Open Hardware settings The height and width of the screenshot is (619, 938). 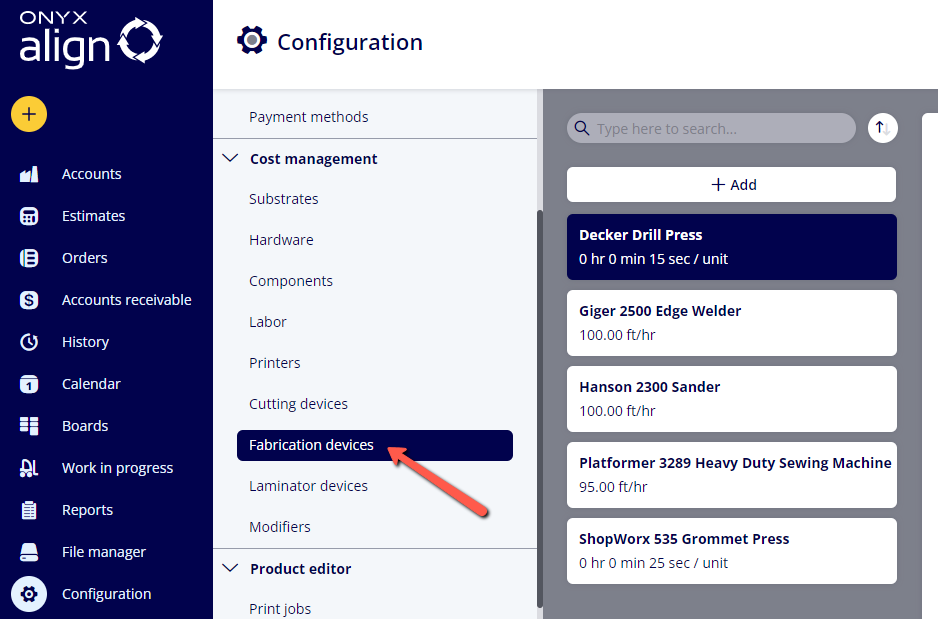point(281,240)
